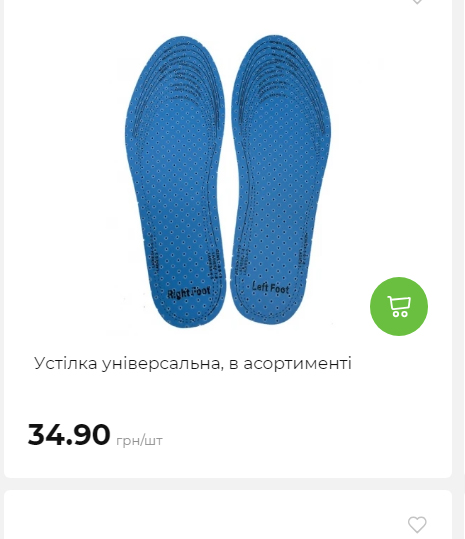This screenshot has width=465, height=539.
Task: Open product title Устілка універсальна, в асортименті
Action: click(193, 363)
